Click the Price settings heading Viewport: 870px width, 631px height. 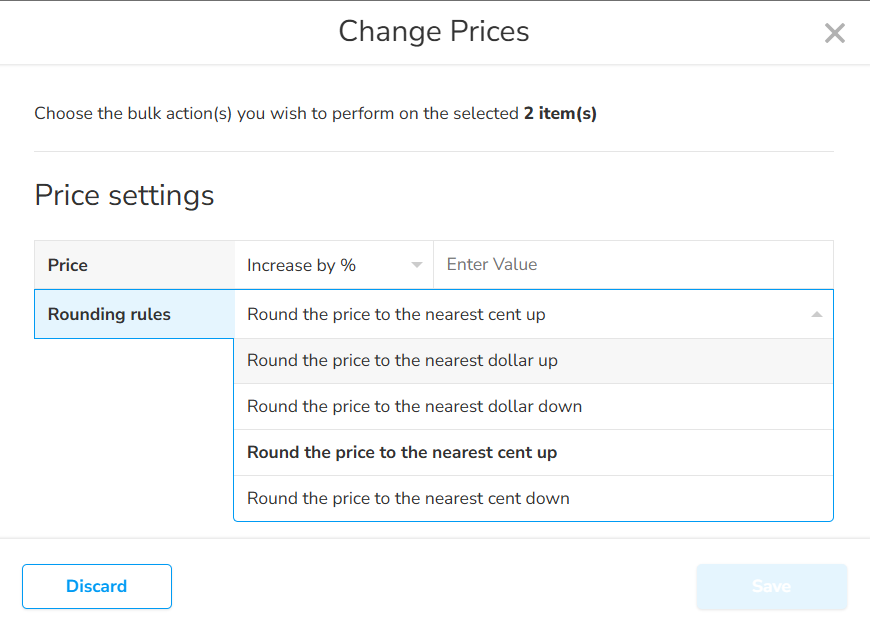(124, 195)
